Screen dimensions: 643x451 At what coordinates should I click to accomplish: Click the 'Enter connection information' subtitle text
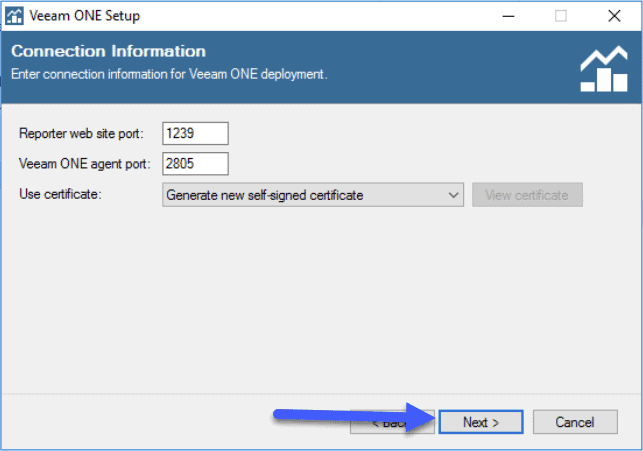coord(169,74)
